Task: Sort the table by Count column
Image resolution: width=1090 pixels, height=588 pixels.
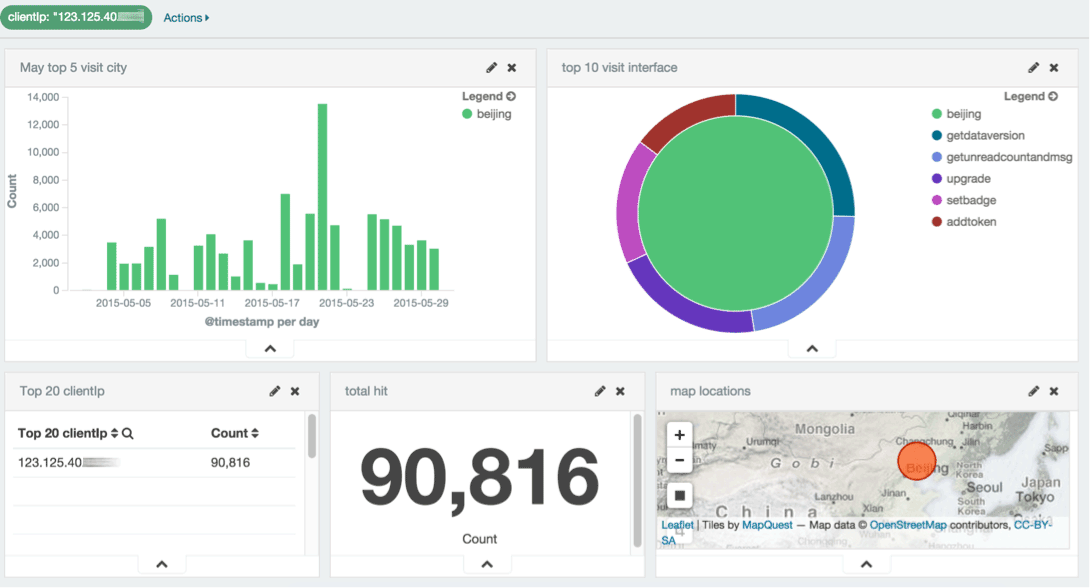Action: click(x=234, y=433)
